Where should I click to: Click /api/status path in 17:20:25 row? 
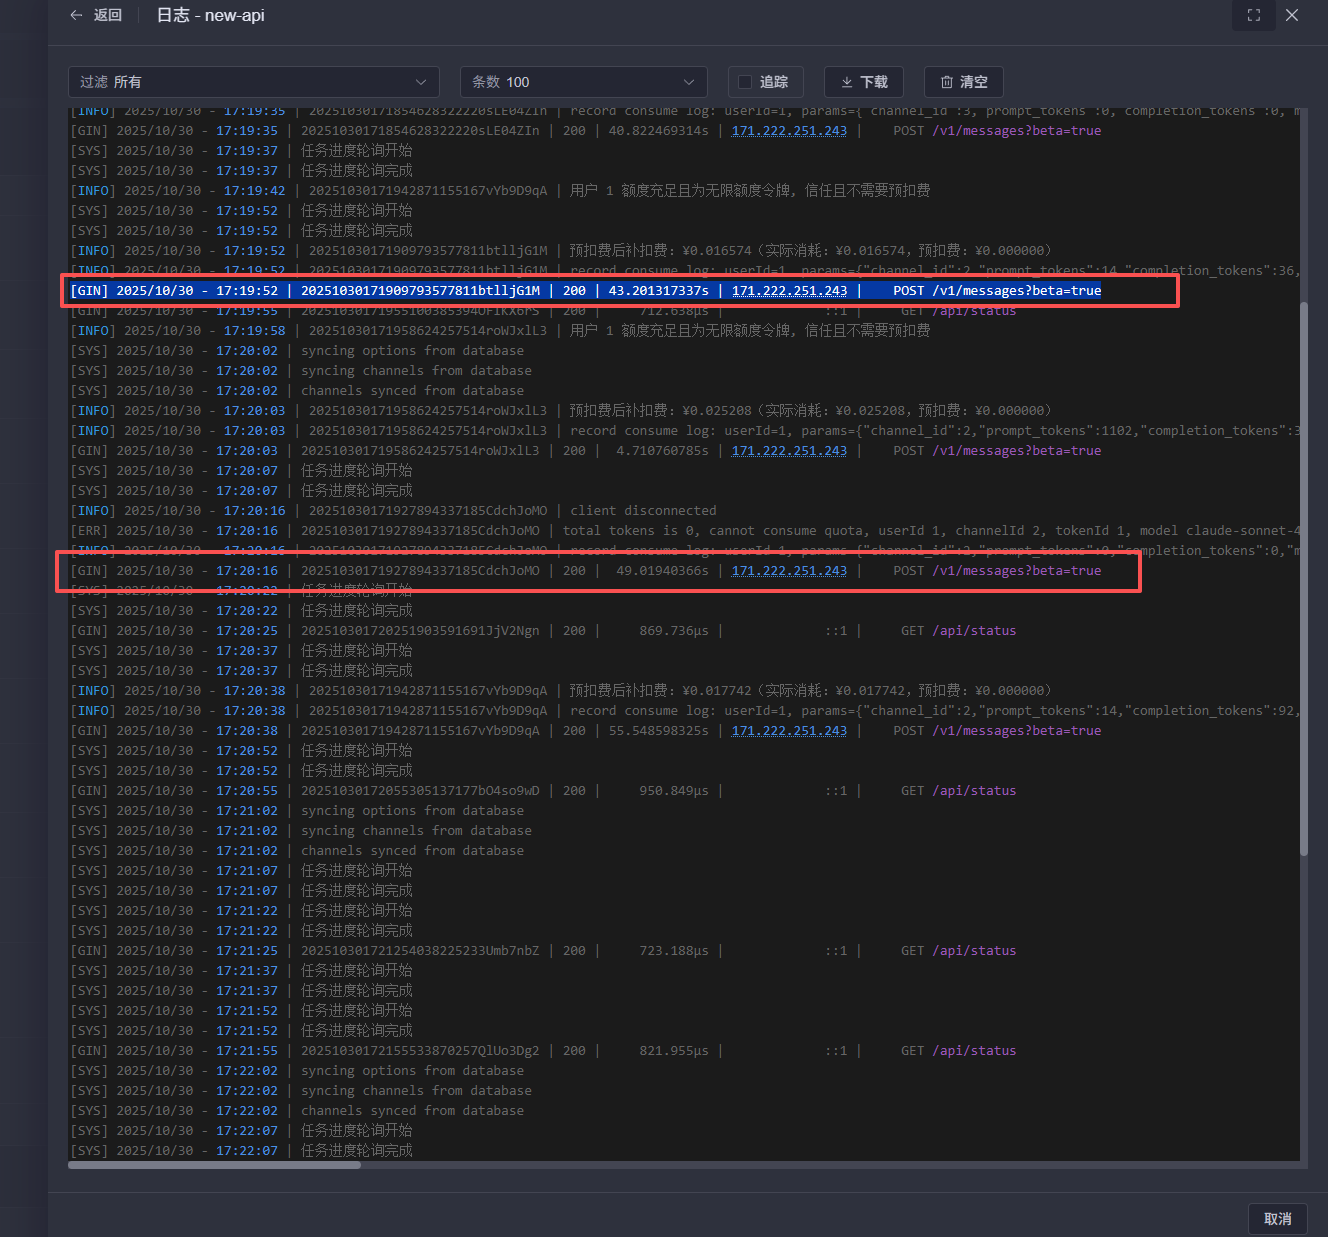coord(974,631)
